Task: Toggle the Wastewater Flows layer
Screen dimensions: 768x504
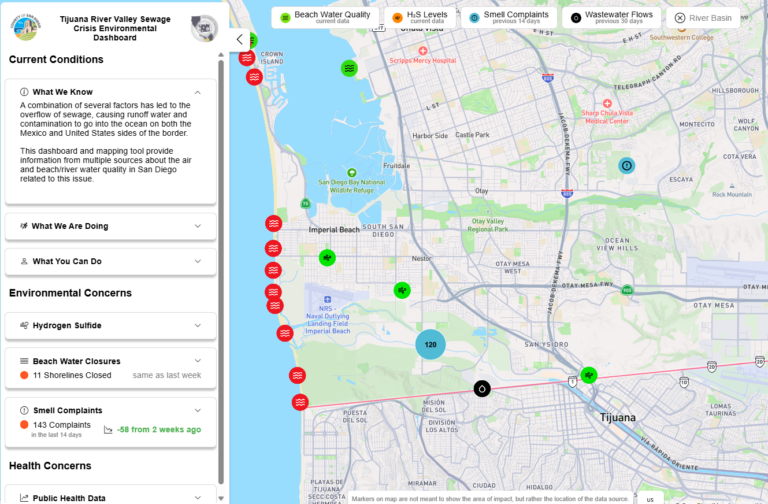Action: (x=611, y=18)
